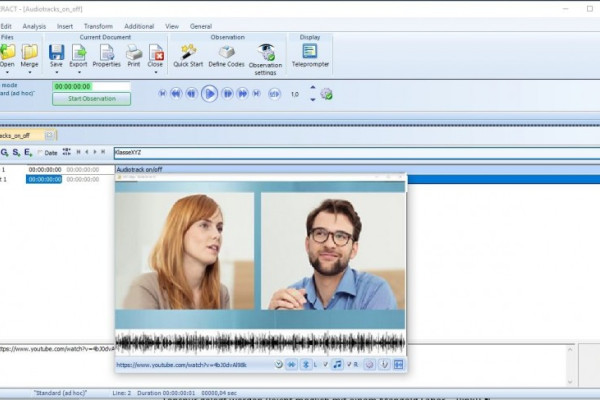Click the loop playback button

tap(274, 94)
